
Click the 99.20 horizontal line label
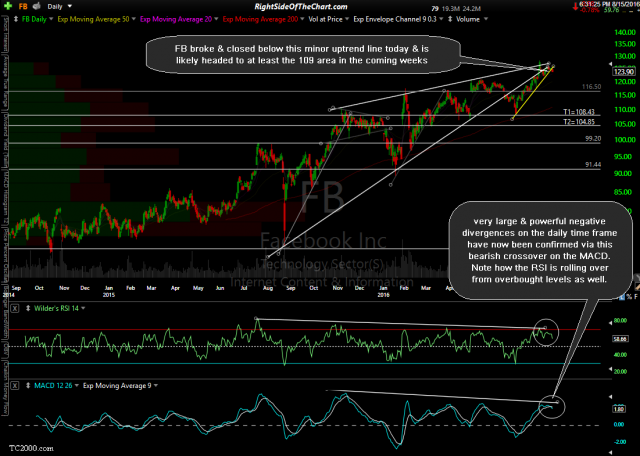pyautogui.click(x=593, y=139)
